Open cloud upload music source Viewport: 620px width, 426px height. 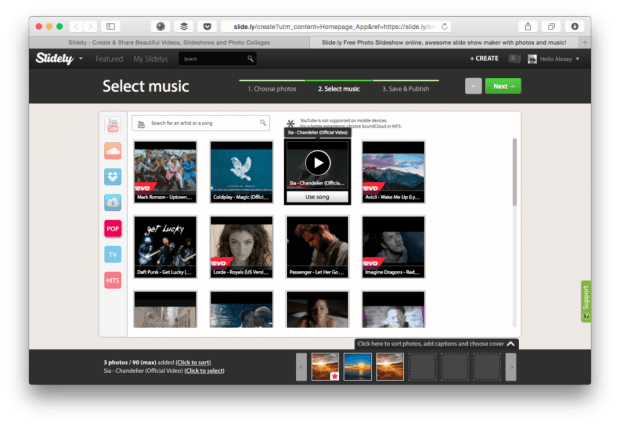(113, 202)
